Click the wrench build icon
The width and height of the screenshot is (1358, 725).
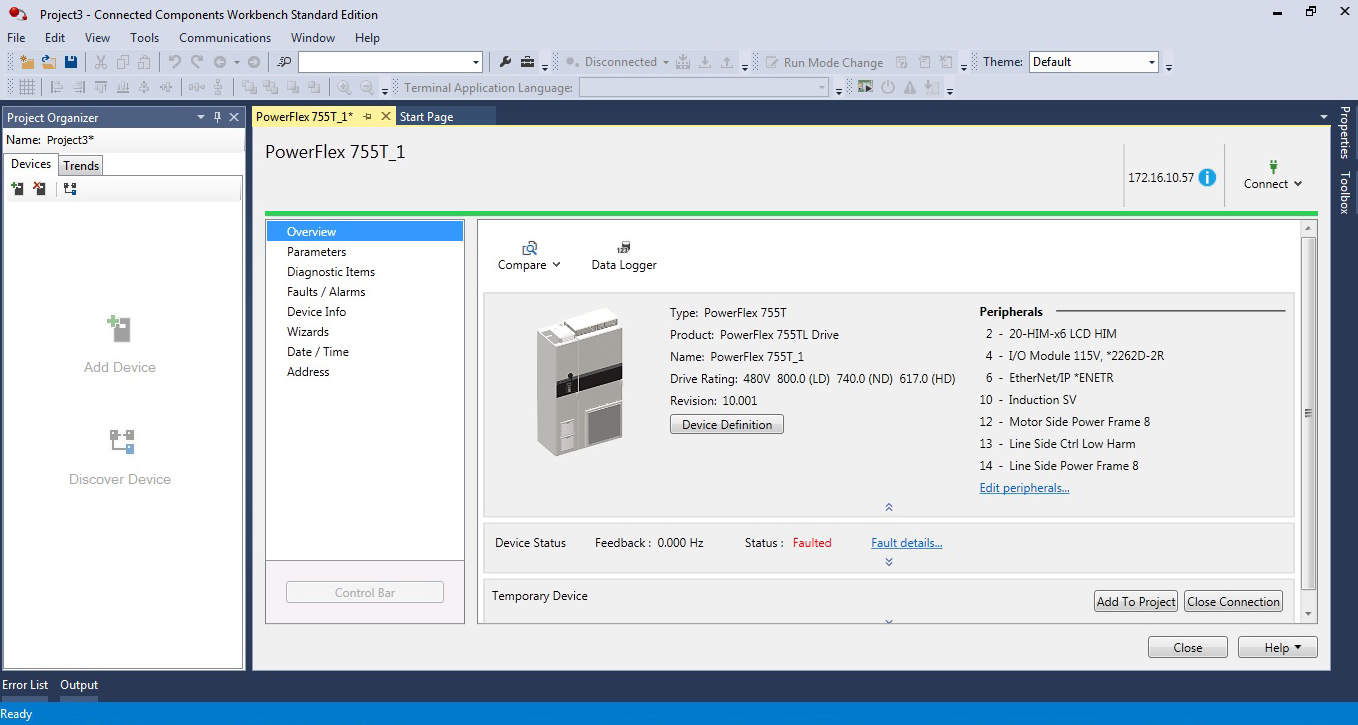(505, 62)
